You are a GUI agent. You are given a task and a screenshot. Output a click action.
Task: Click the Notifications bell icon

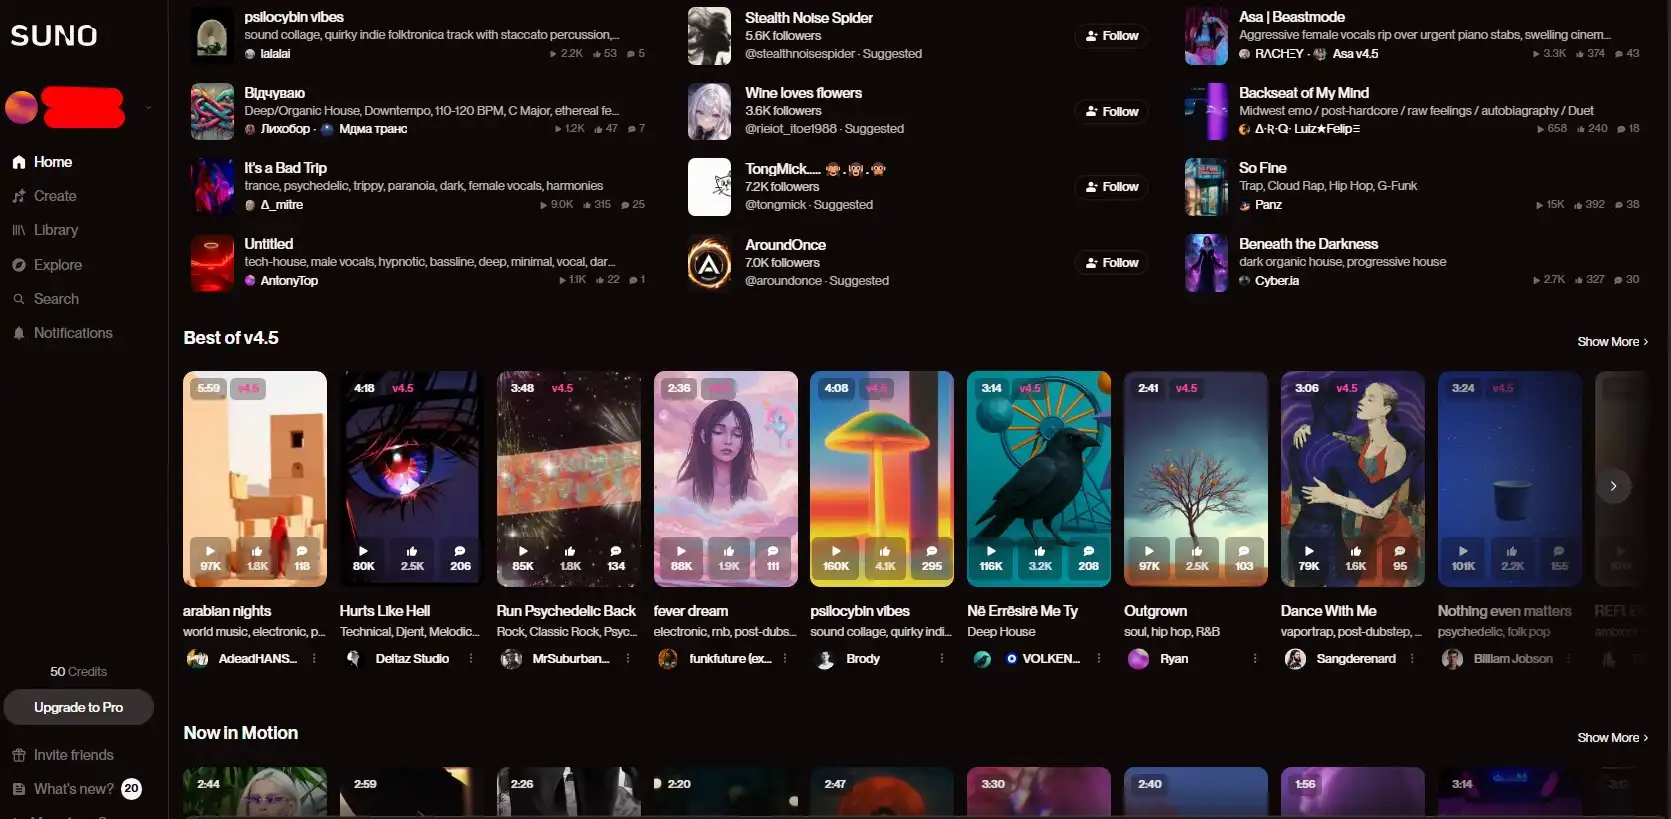coord(19,333)
